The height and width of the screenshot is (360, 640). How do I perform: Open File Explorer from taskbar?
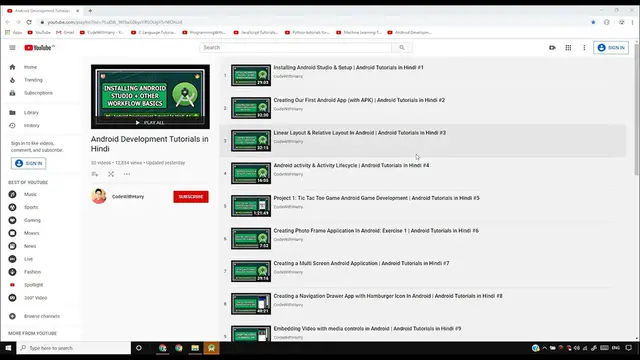pos(195,348)
